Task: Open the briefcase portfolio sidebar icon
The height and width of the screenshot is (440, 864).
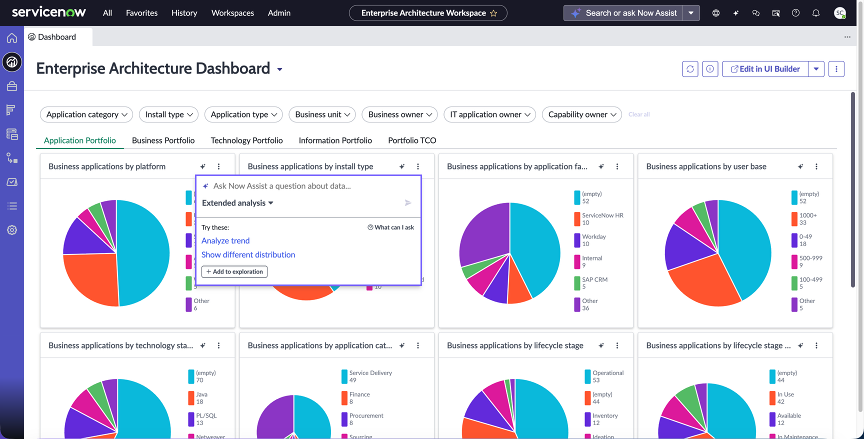Action: [x=12, y=86]
